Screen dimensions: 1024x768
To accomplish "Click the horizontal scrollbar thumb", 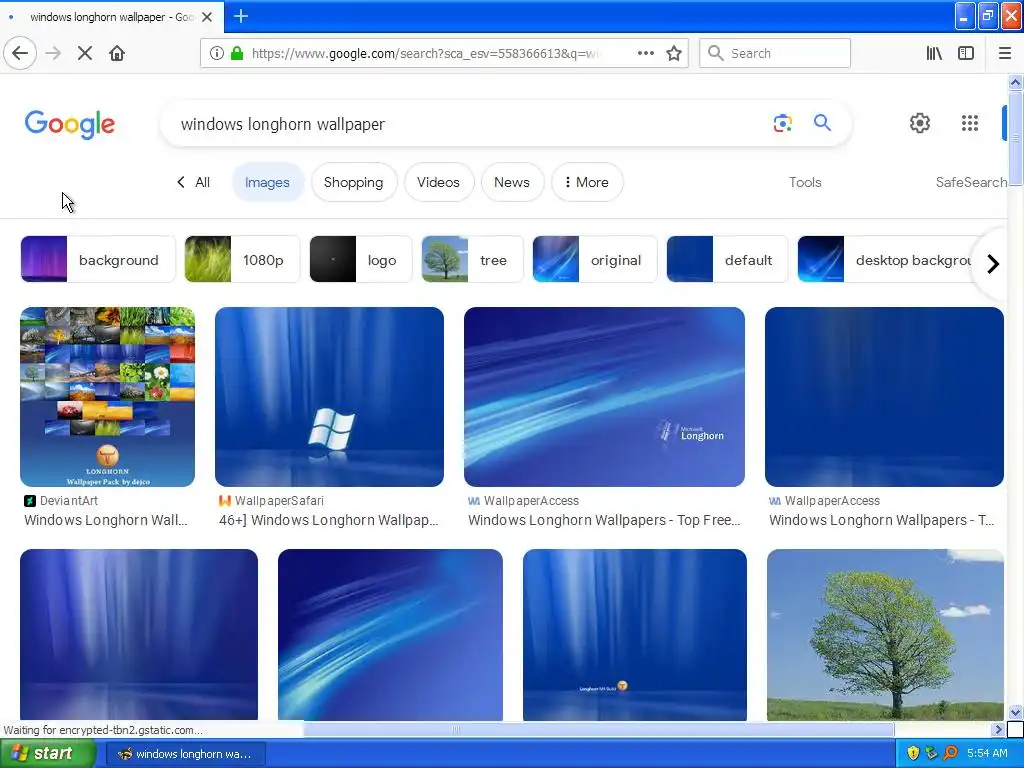I will (599, 729).
